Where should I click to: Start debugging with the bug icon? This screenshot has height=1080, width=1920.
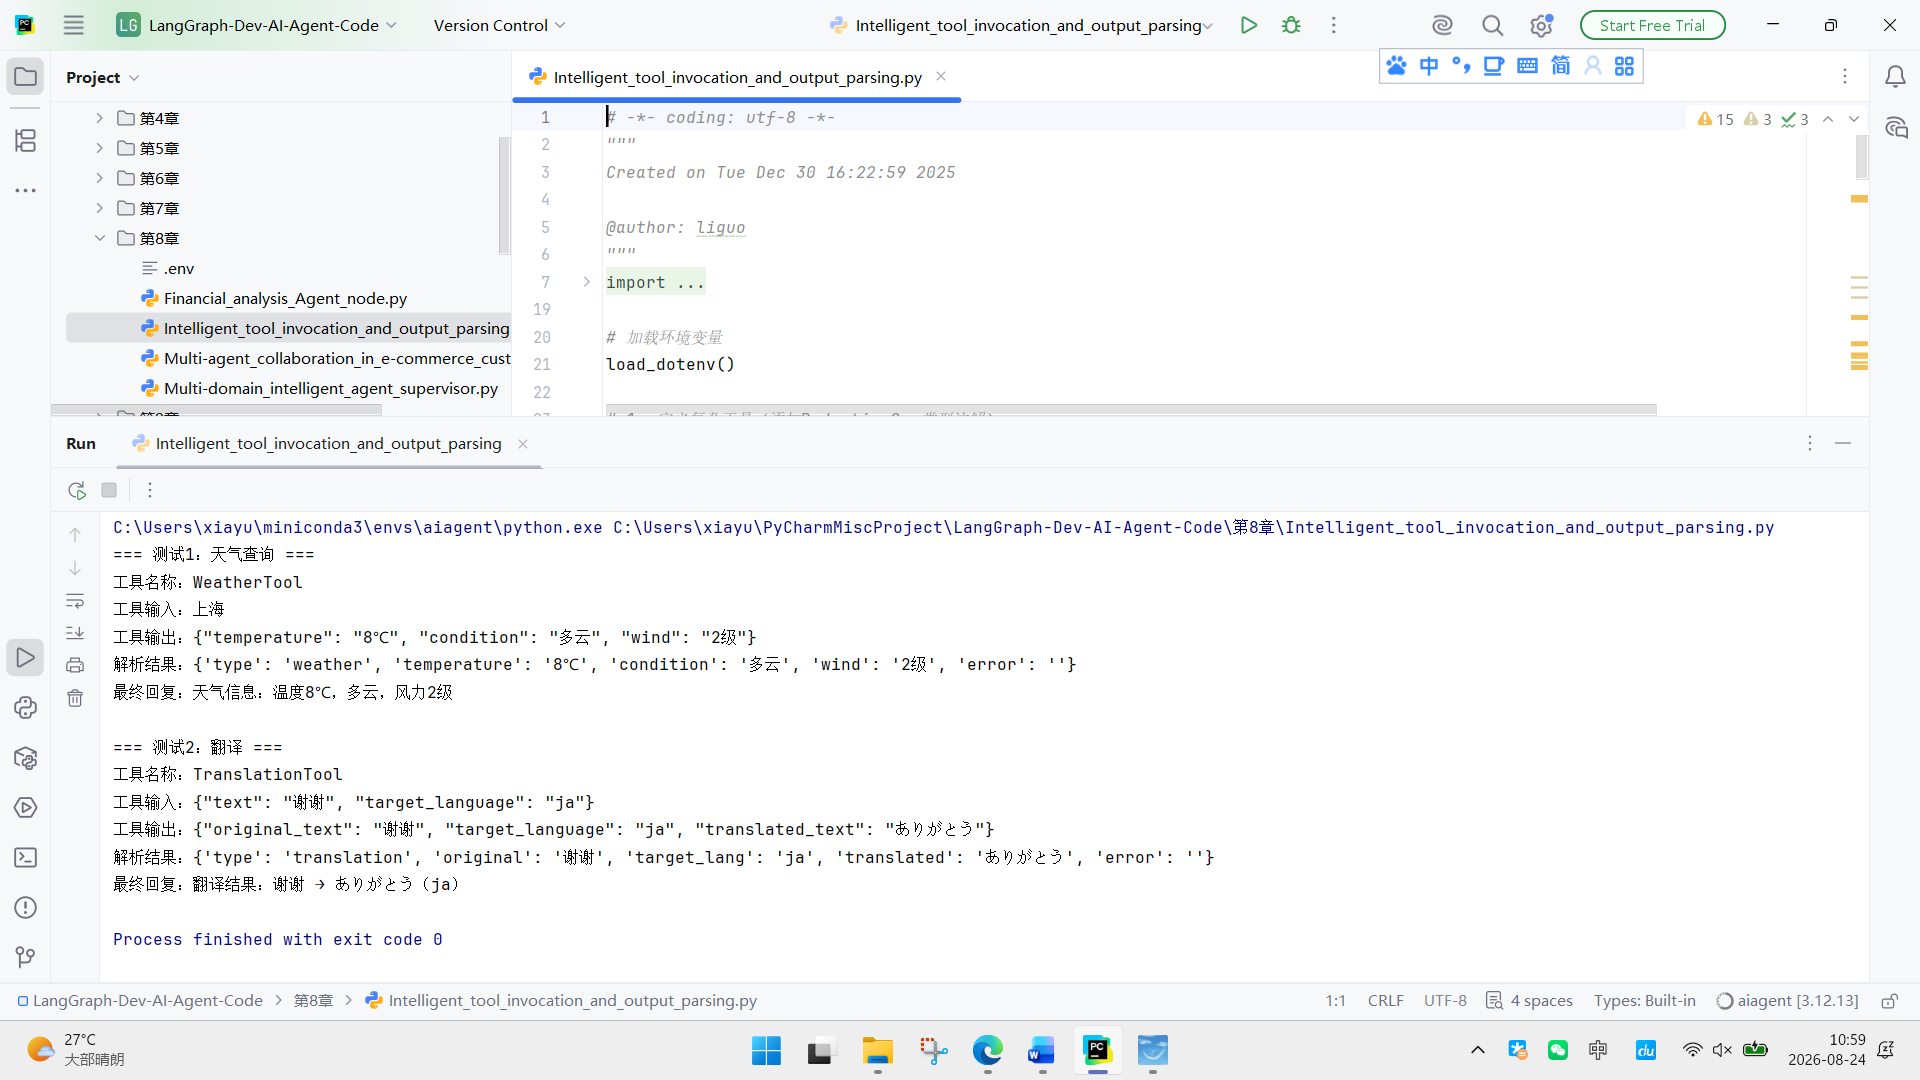pyautogui.click(x=1291, y=25)
